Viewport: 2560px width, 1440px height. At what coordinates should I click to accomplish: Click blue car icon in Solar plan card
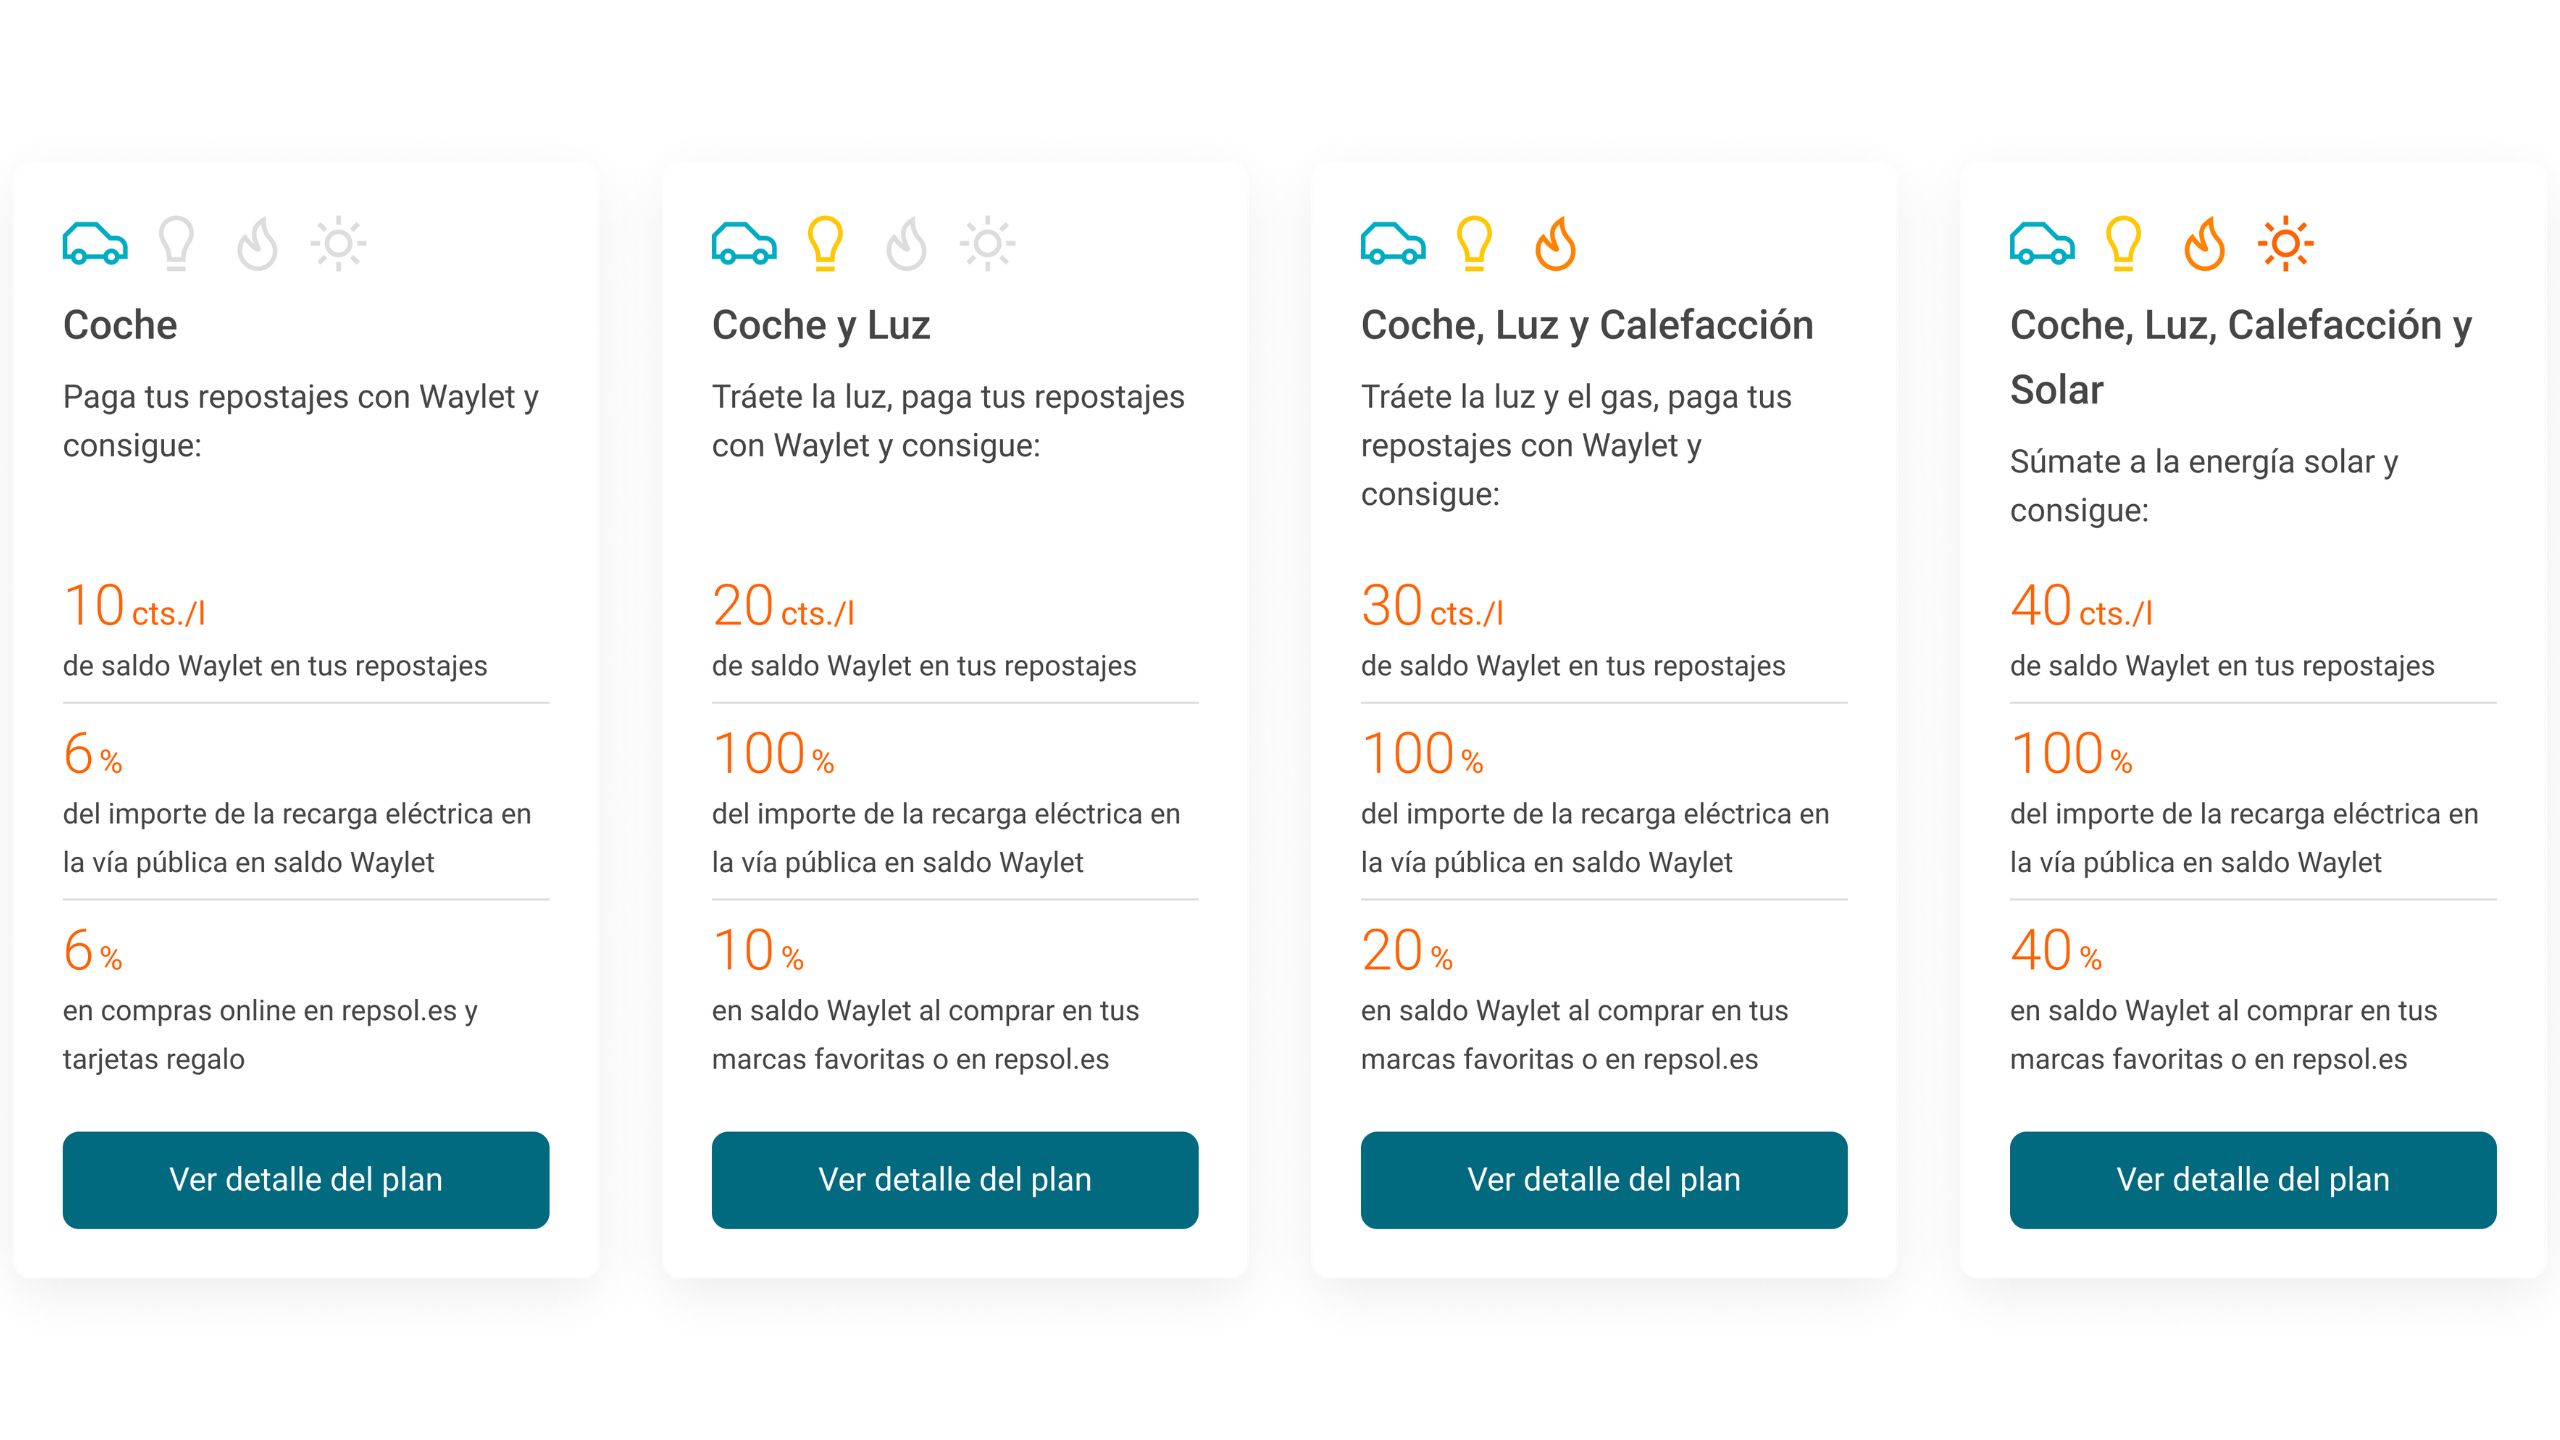pos(2042,243)
